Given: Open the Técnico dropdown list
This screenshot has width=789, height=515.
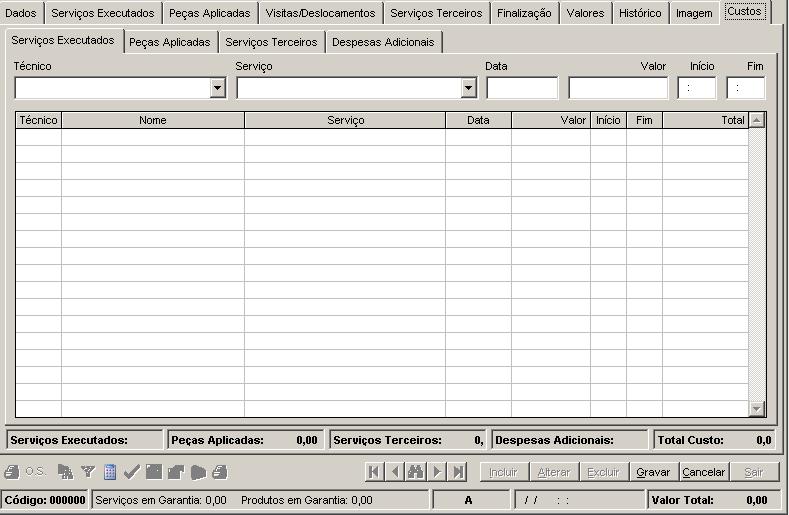Looking at the screenshot, I should pyautogui.click(x=217, y=88).
